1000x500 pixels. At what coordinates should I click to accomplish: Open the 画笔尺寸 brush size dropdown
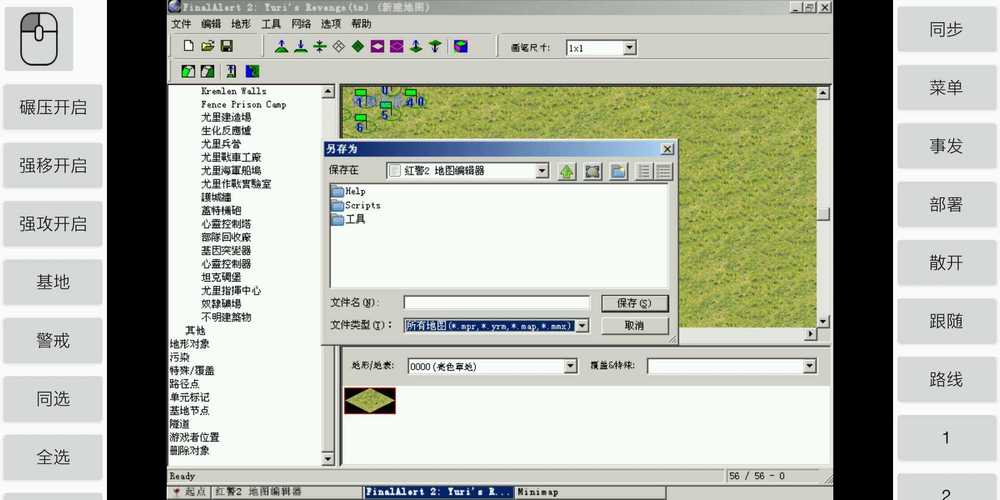629,48
